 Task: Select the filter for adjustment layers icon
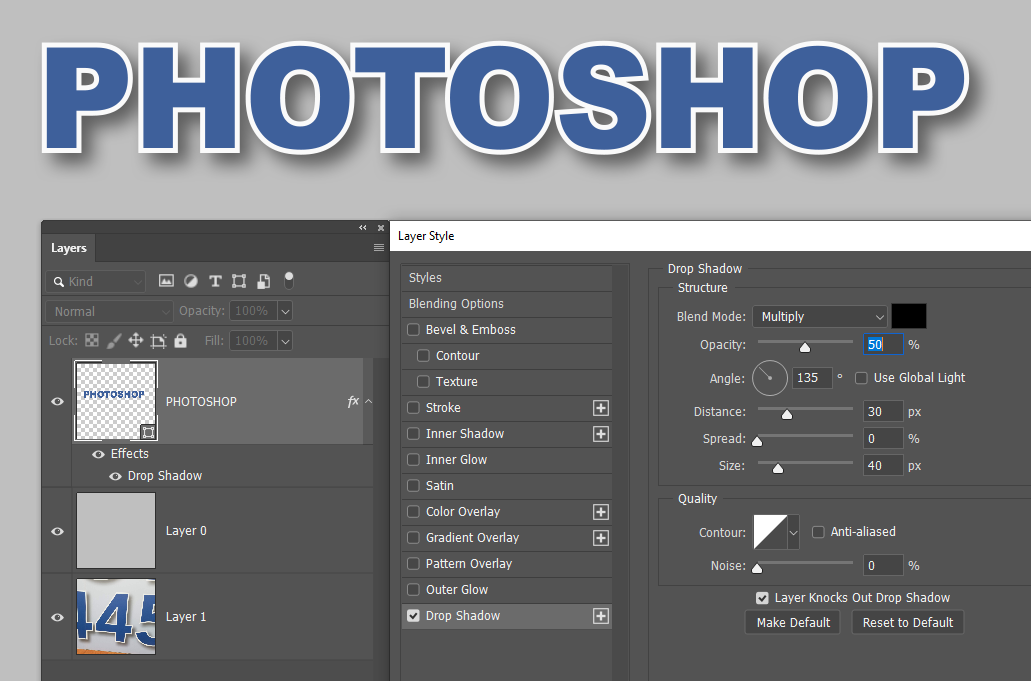click(x=190, y=281)
